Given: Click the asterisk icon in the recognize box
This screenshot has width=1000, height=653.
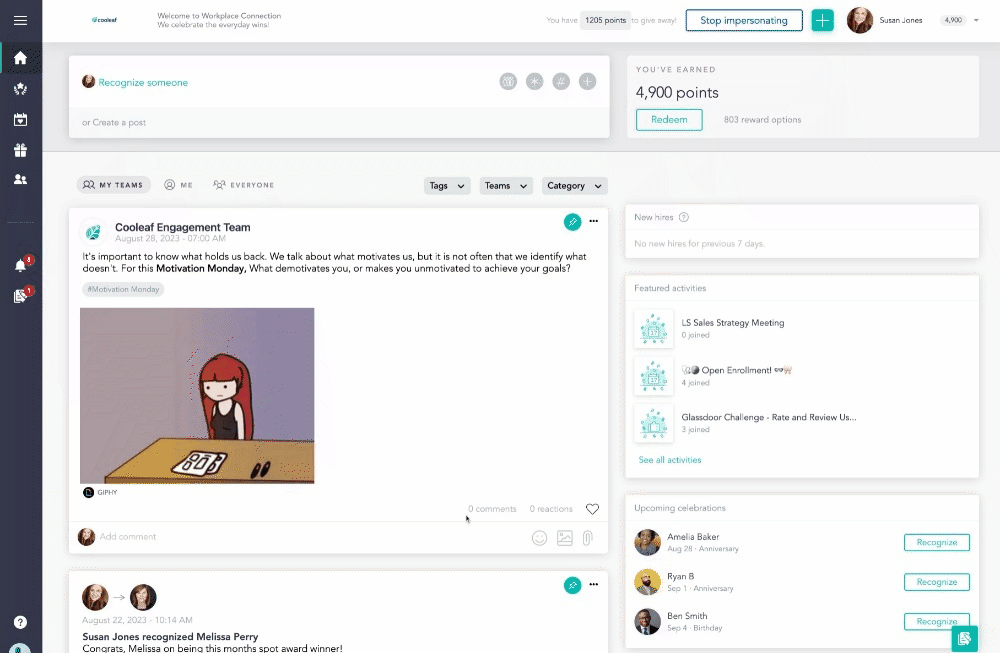Looking at the screenshot, I should pyautogui.click(x=534, y=82).
